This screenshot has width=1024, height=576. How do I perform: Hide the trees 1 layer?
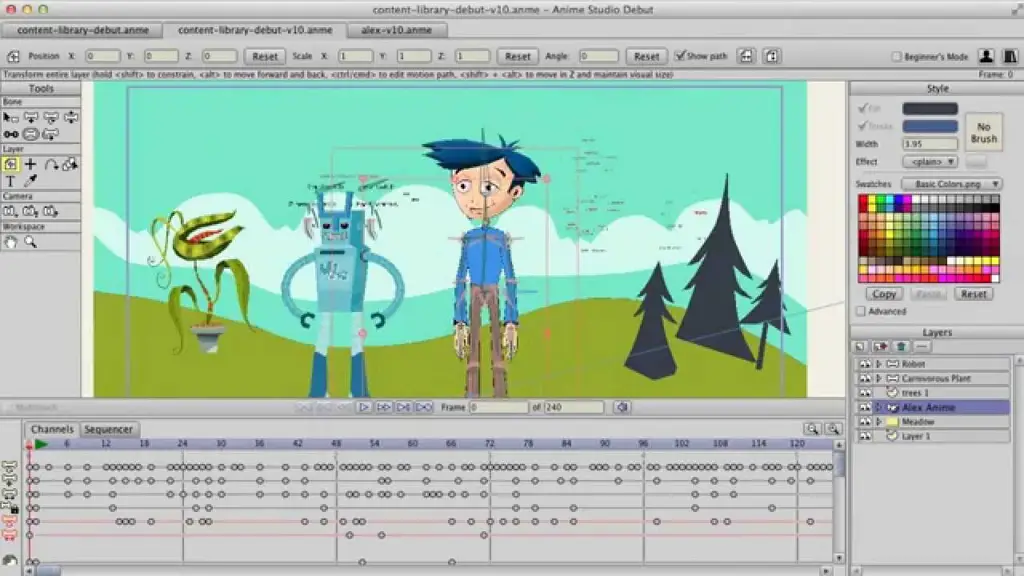(865, 392)
